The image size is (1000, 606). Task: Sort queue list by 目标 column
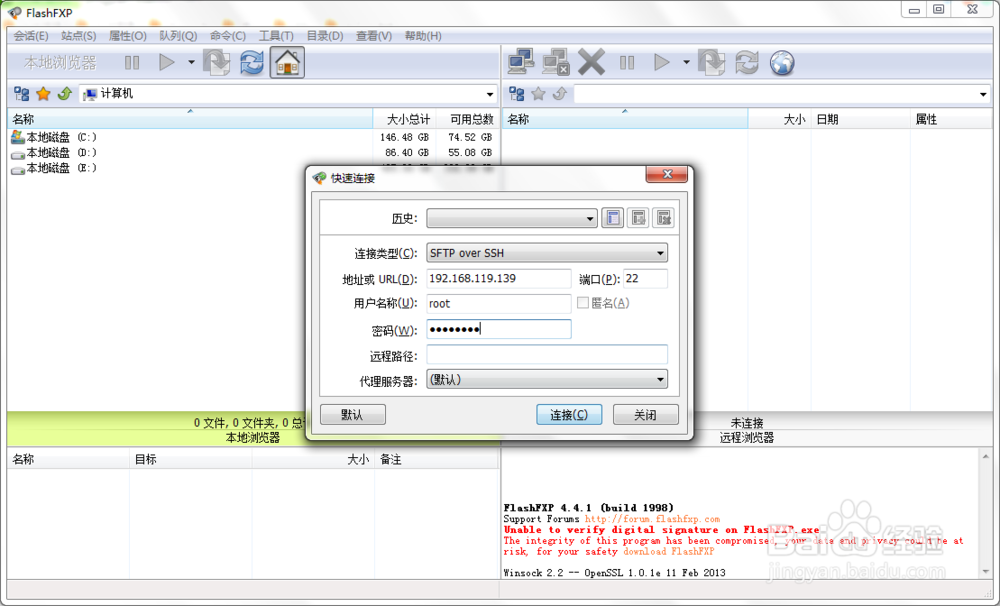tap(190, 459)
